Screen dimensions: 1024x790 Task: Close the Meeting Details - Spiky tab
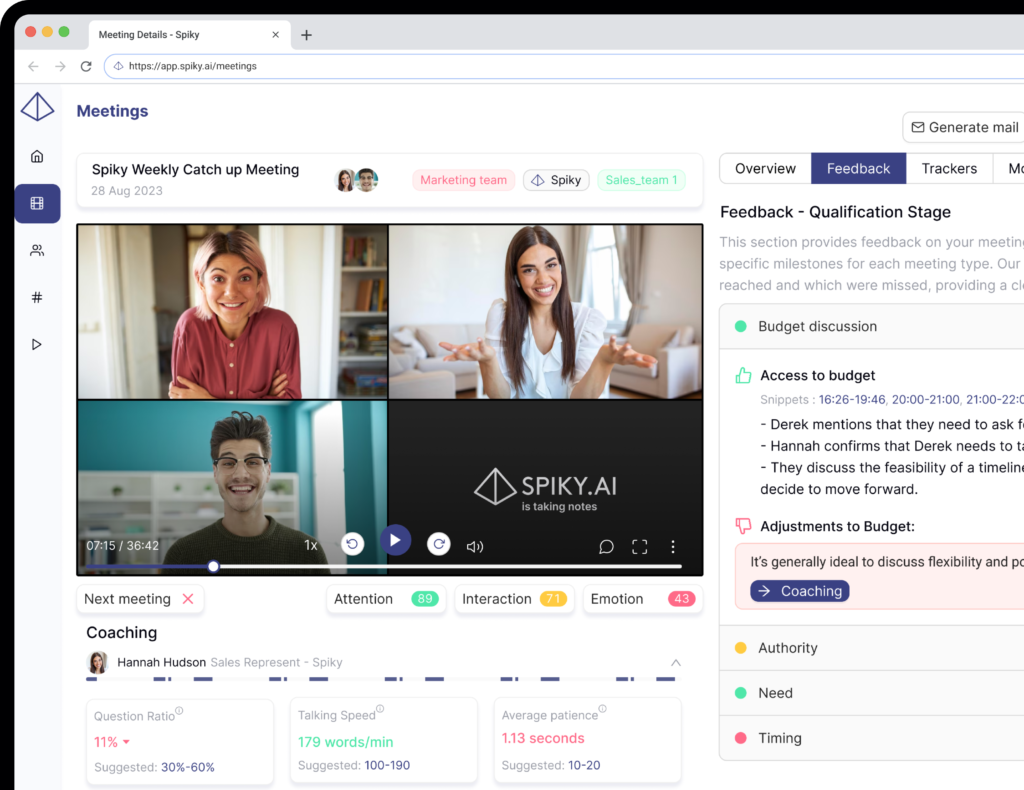pyautogui.click(x=276, y=35)
